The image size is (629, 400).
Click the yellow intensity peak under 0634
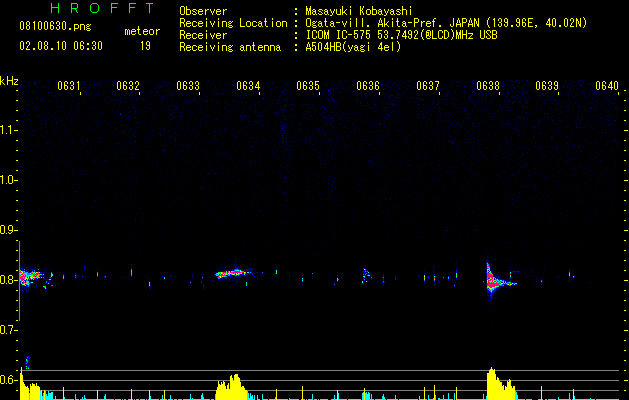(232, 387)
